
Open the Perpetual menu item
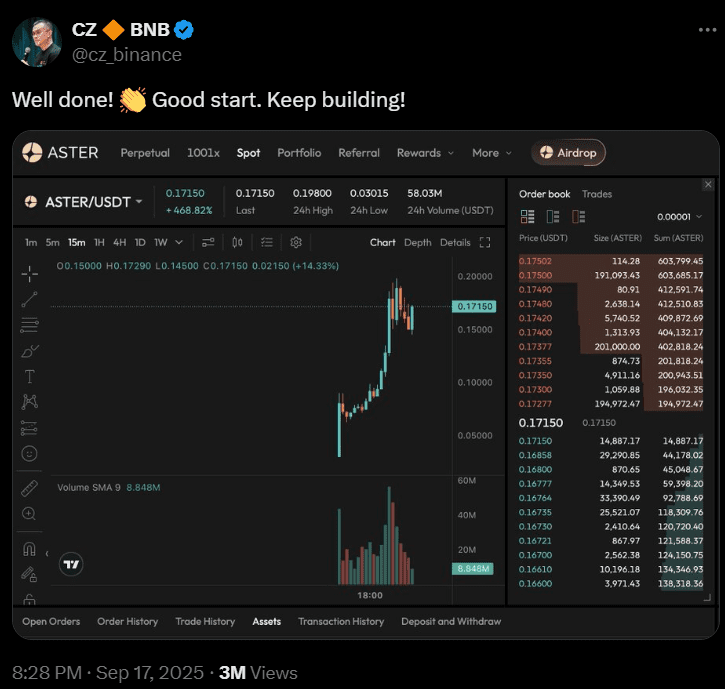click(145, 153)
